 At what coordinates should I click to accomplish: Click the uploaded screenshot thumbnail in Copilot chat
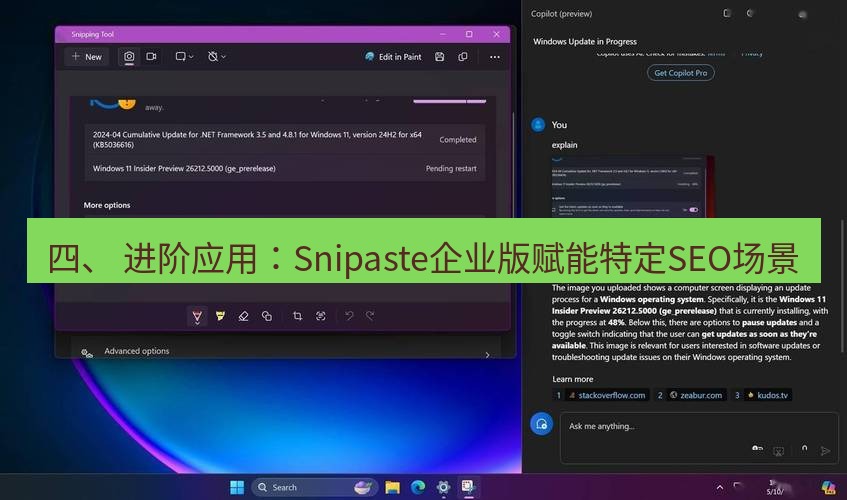coord(633,187)
